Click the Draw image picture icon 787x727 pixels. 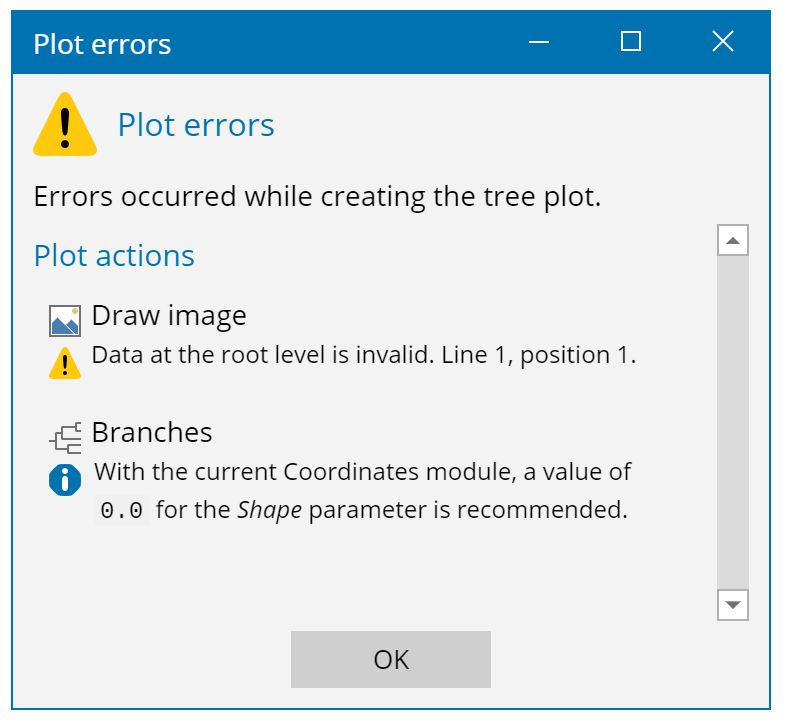click(65, 320)
